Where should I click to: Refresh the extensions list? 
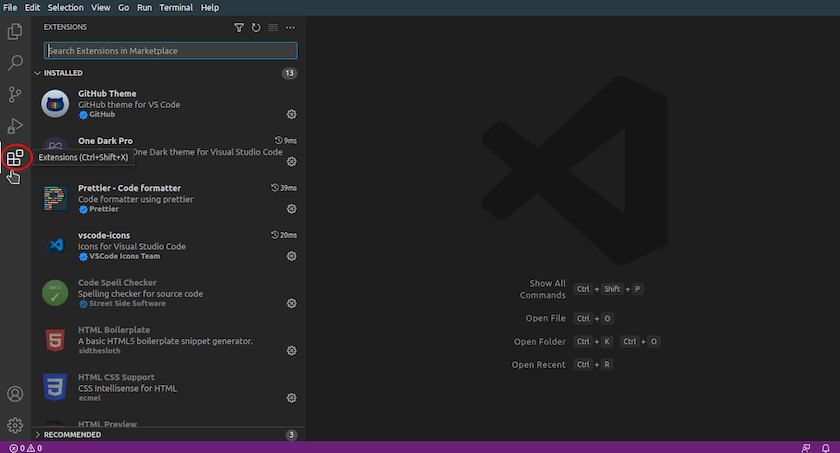pos(256,28)
